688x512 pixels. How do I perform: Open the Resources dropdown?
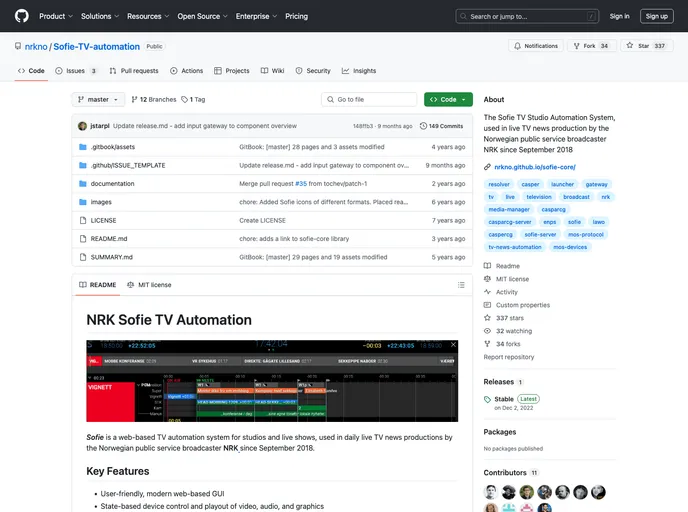148,16
